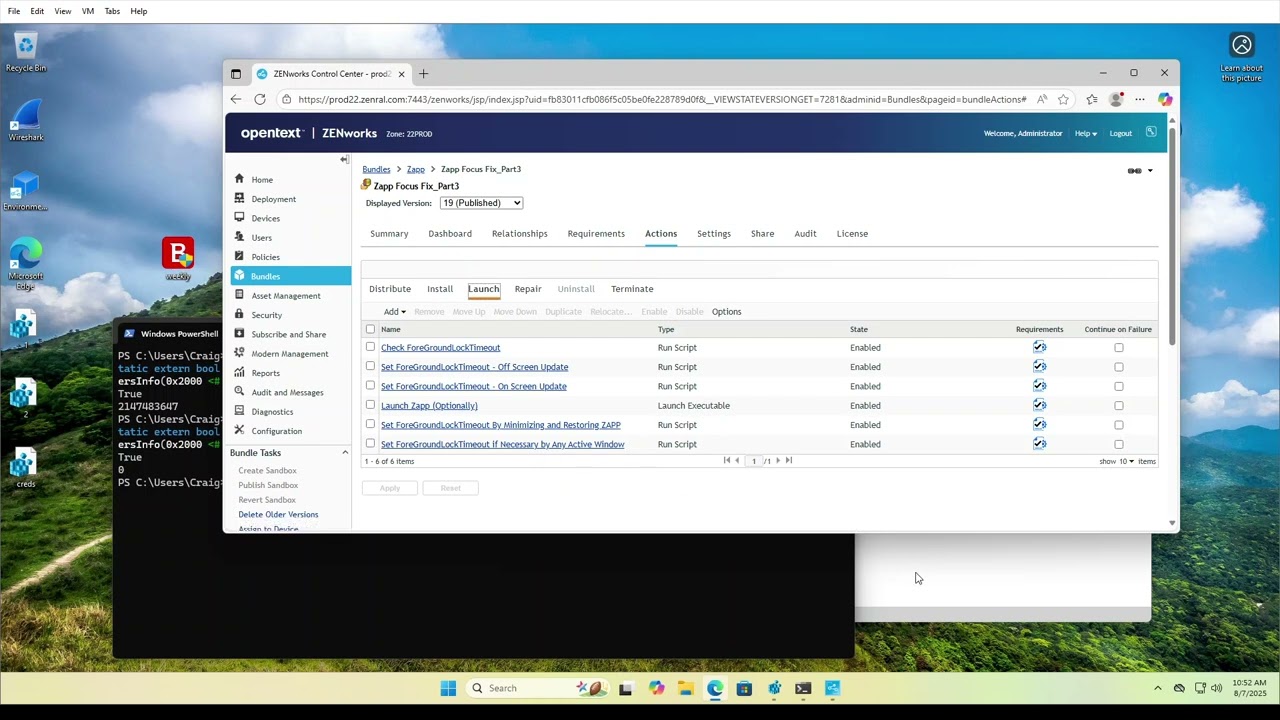Open the Repair action set tab

528,289
